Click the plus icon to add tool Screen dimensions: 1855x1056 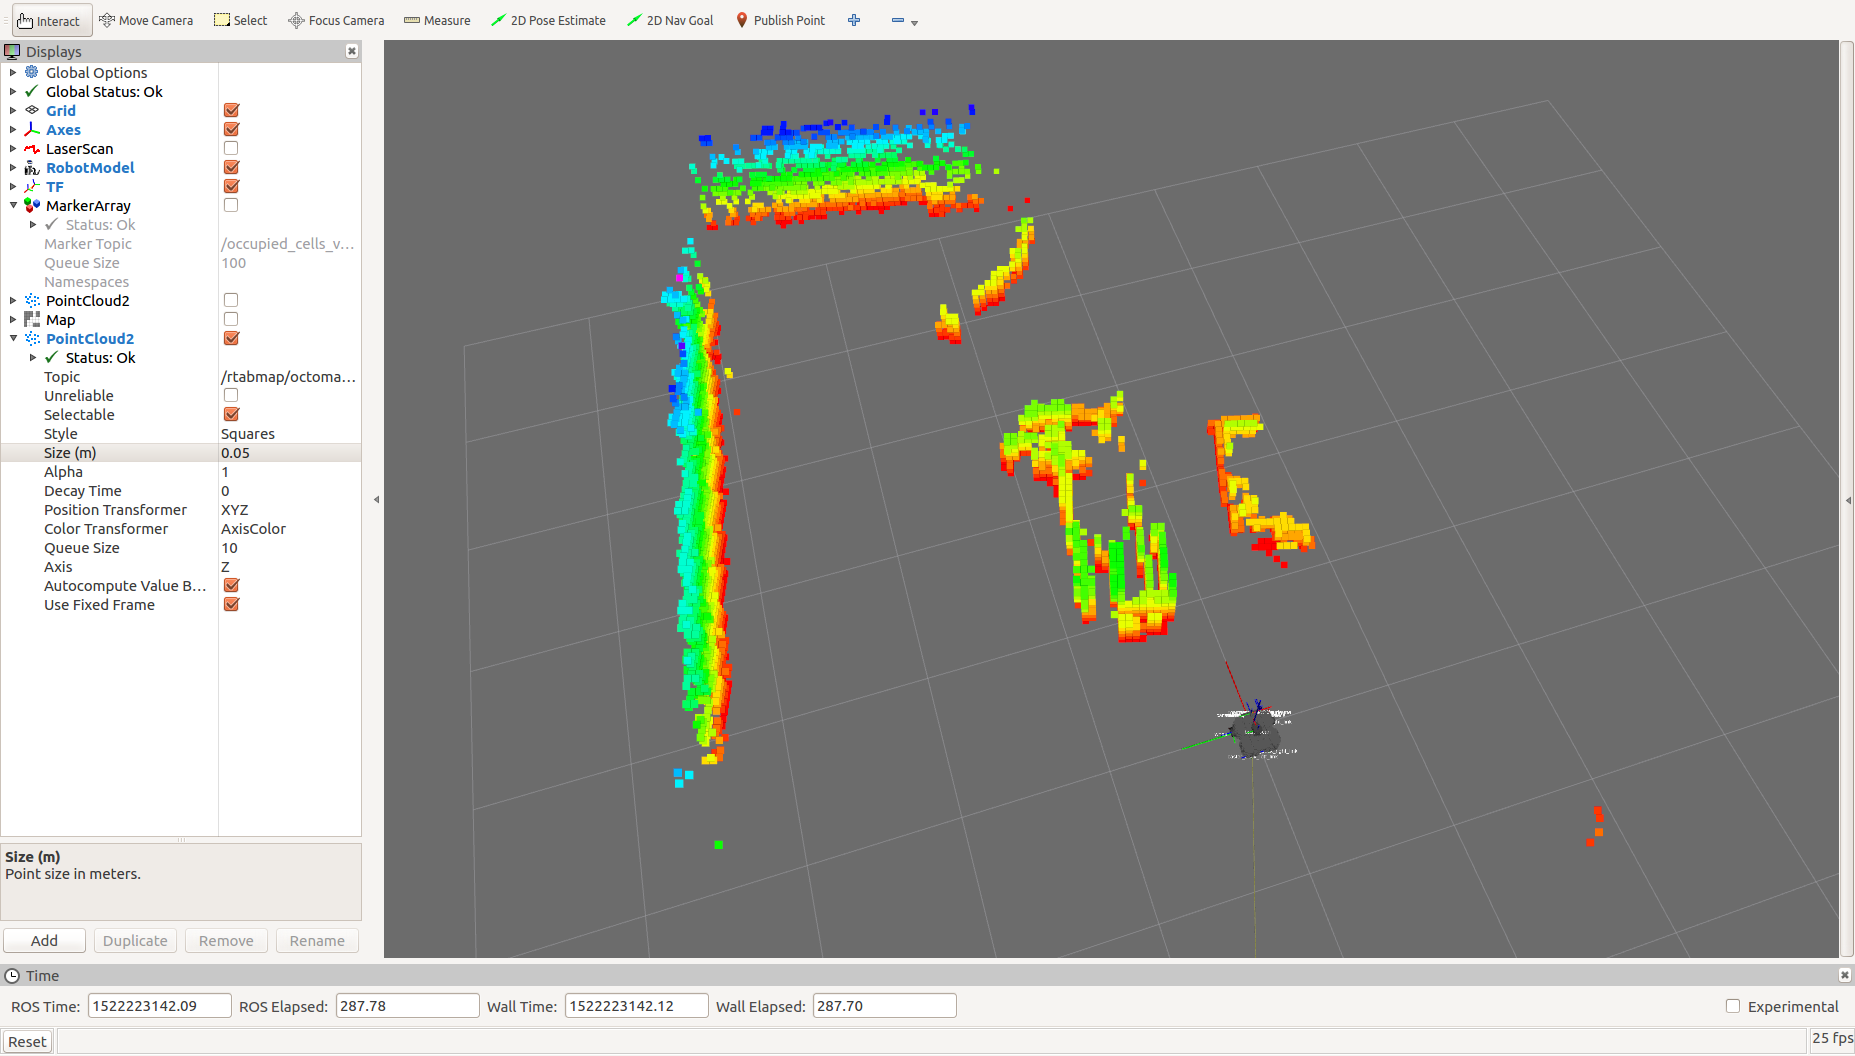click(854, 20)
